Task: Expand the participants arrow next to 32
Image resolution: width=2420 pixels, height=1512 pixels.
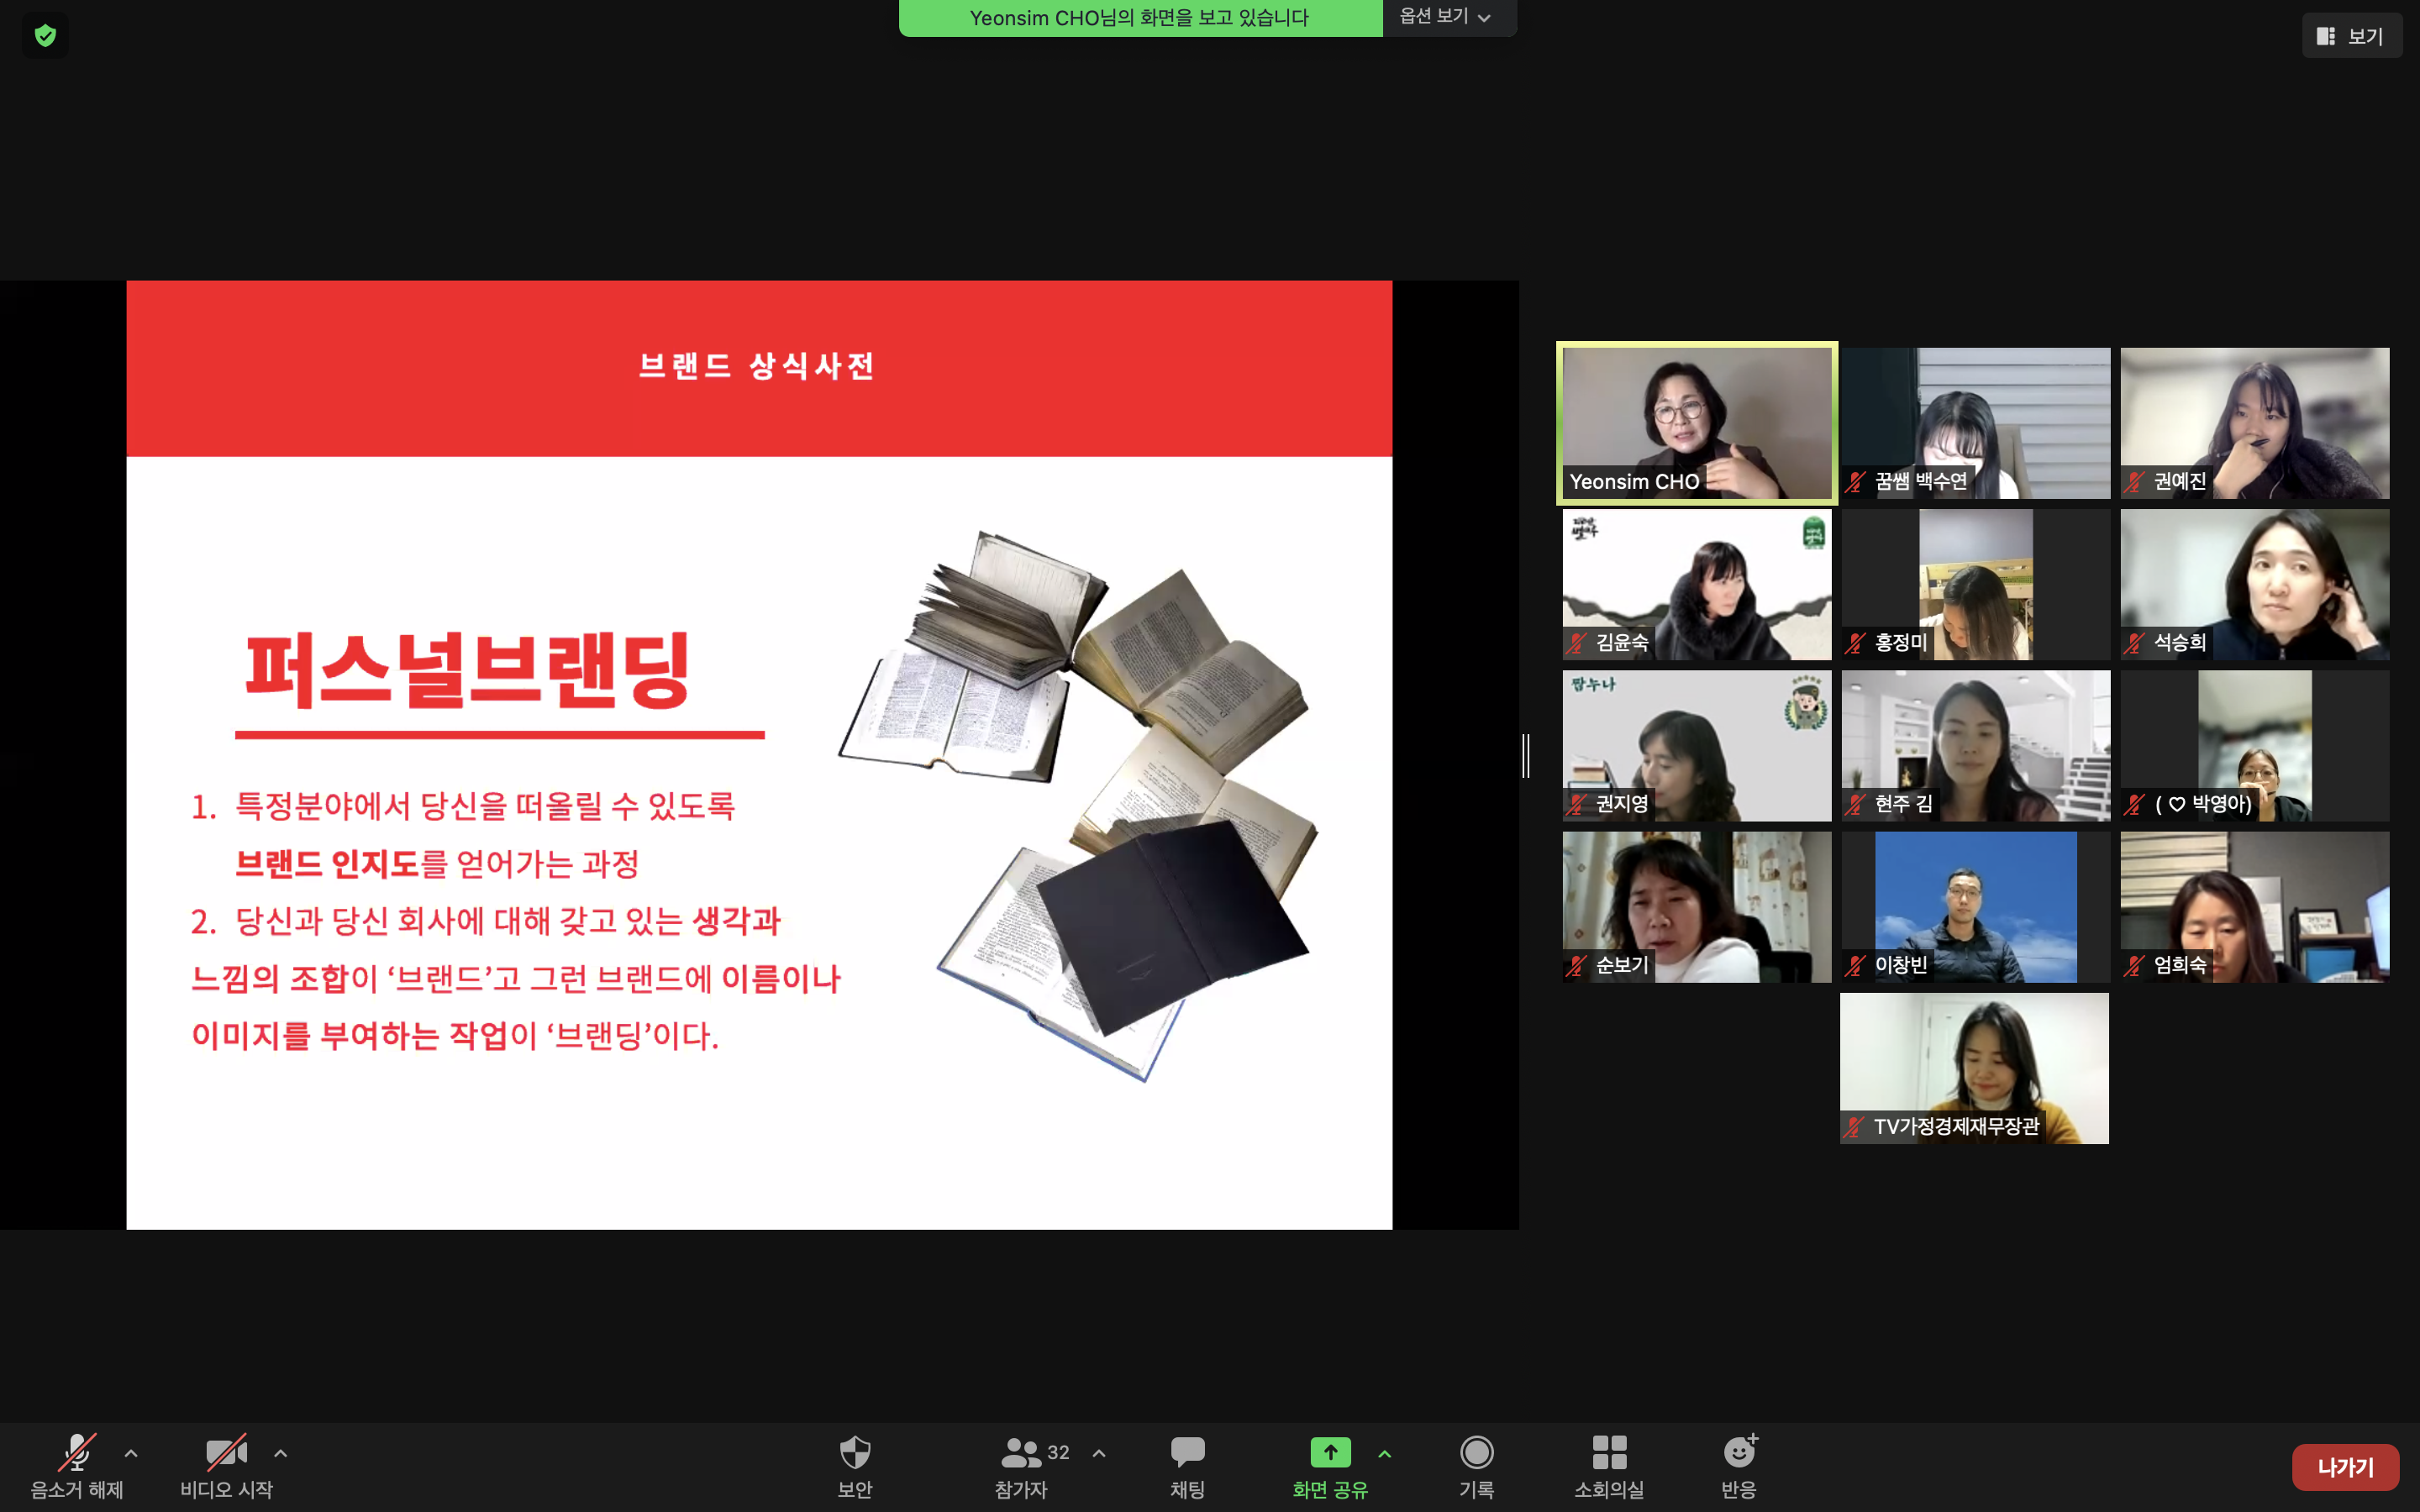Action: (1099, 1453)
